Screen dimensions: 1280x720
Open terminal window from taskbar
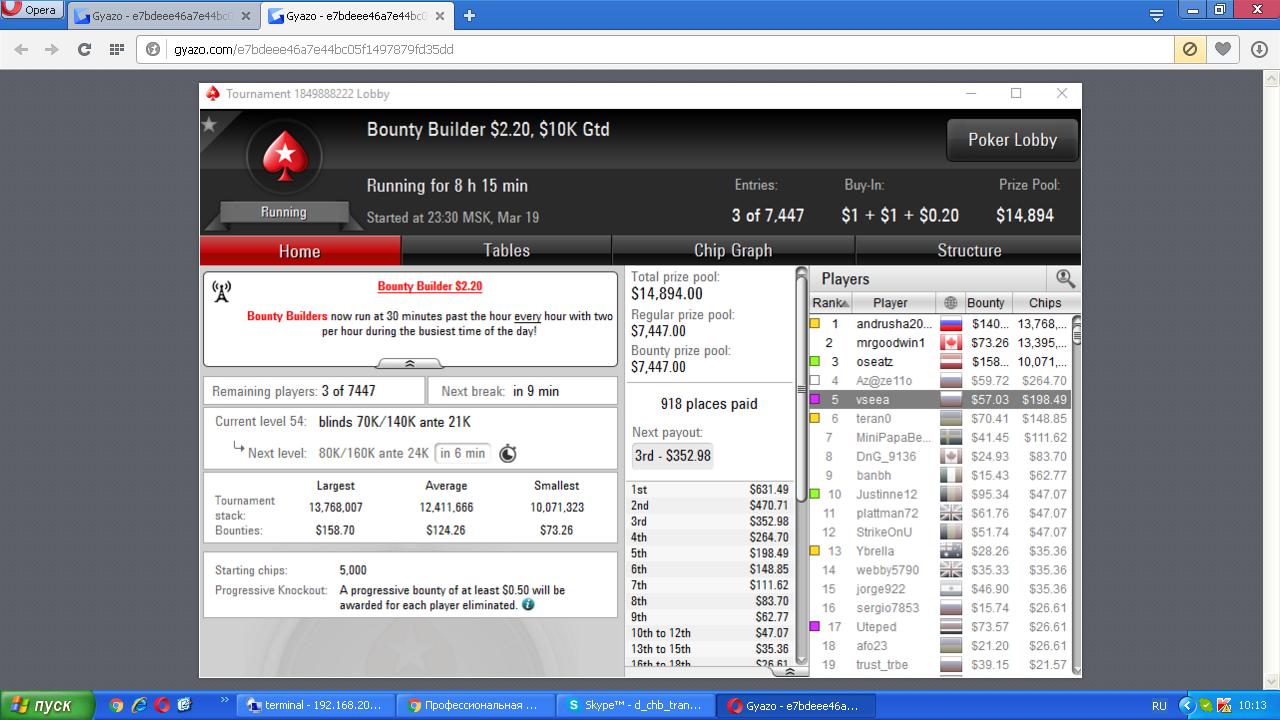[315, 705]
